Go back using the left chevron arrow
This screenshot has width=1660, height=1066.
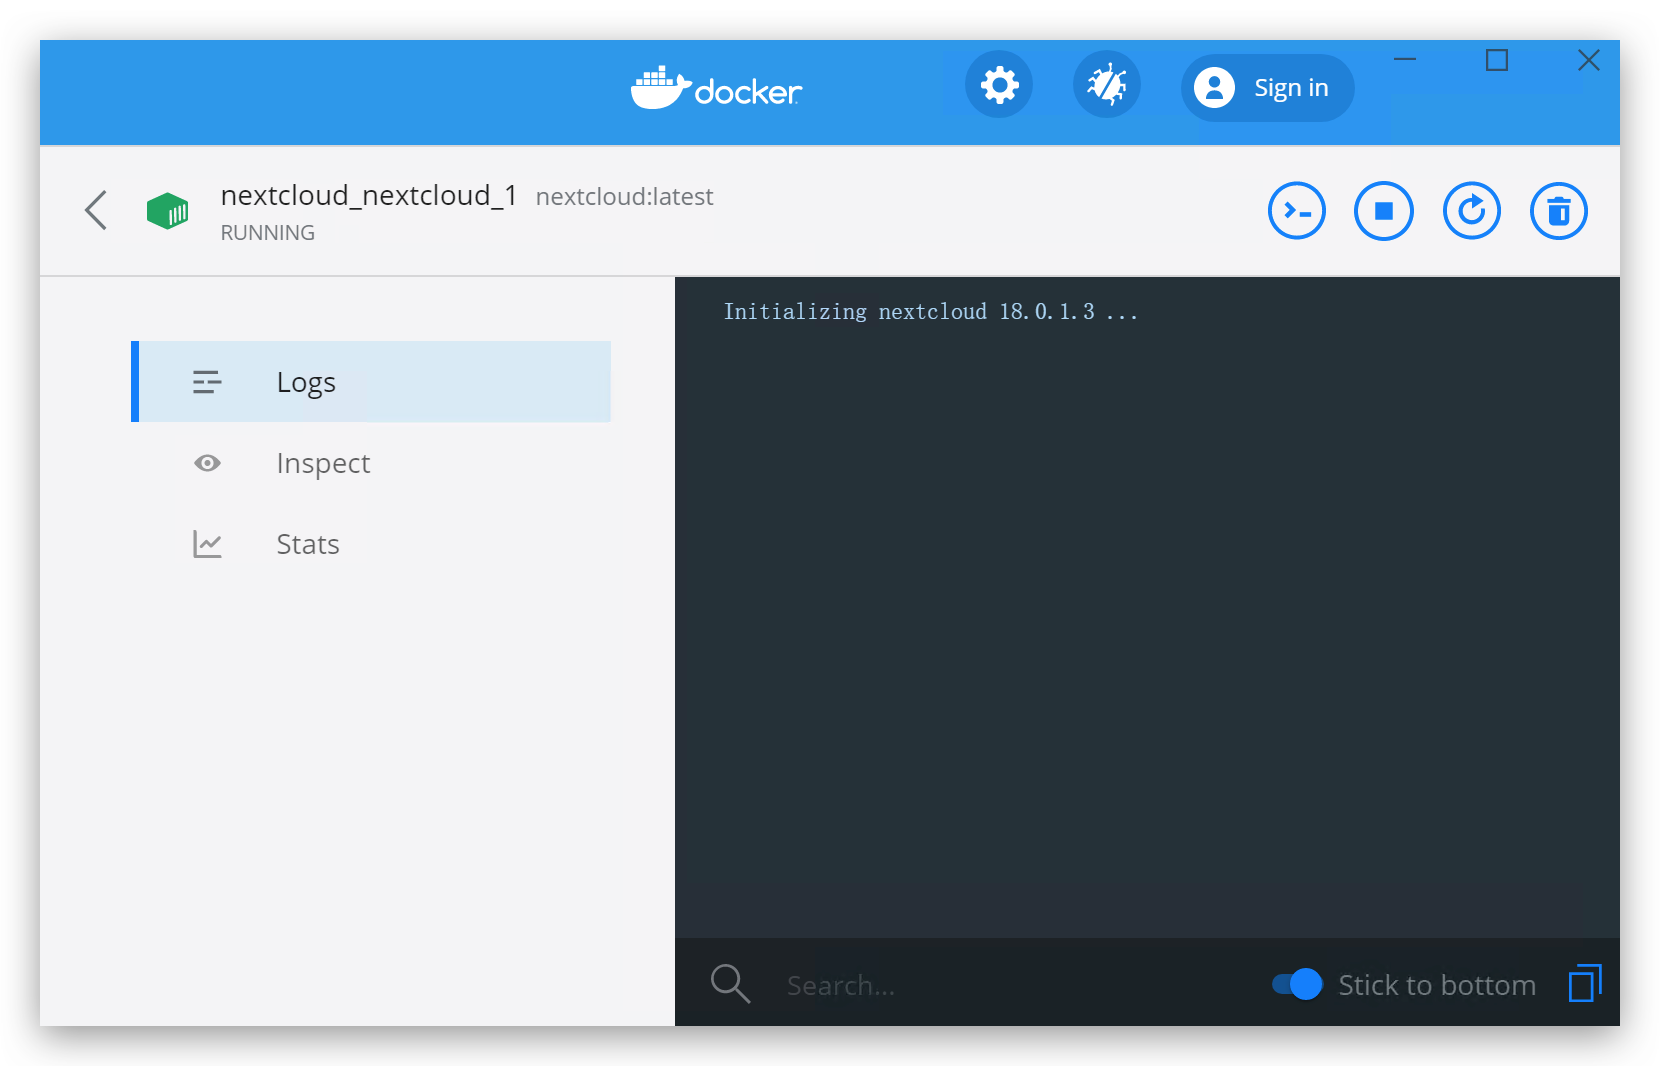[x=96, y=210]
